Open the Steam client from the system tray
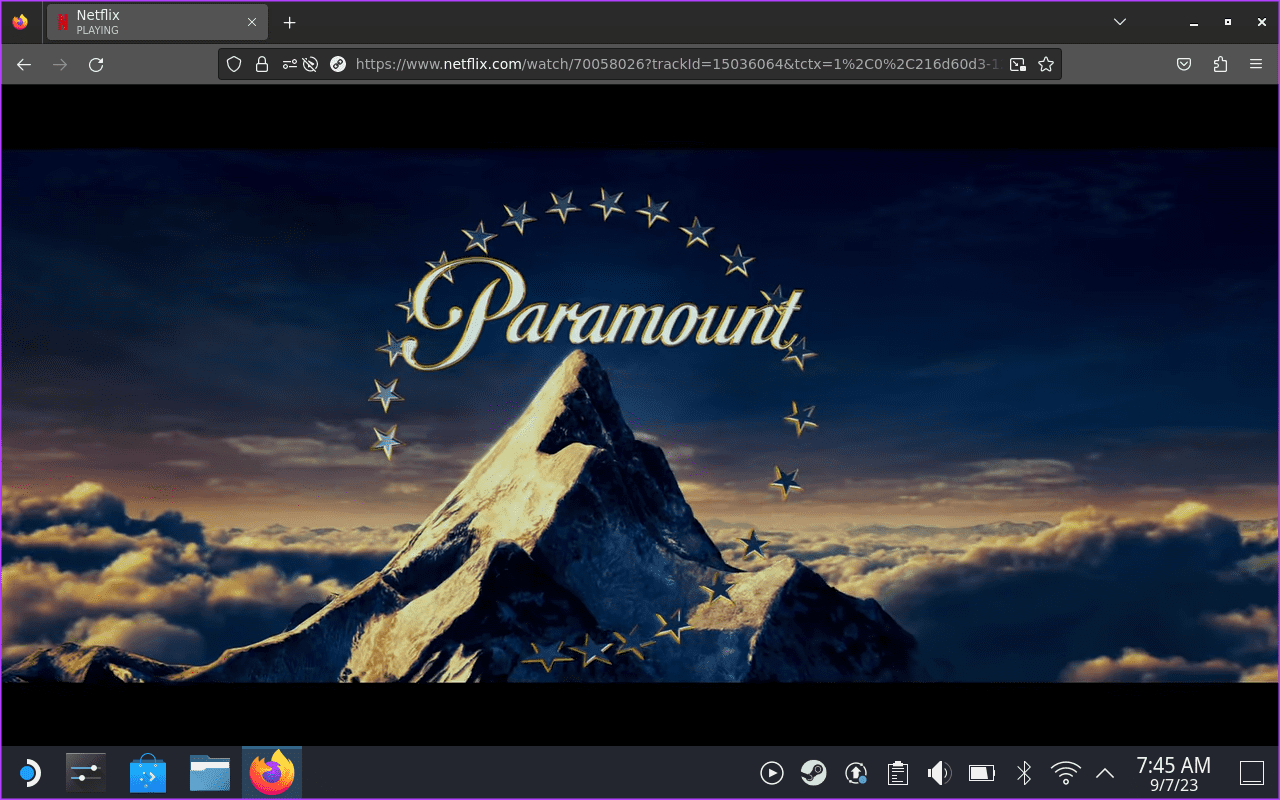 point(814,772)
